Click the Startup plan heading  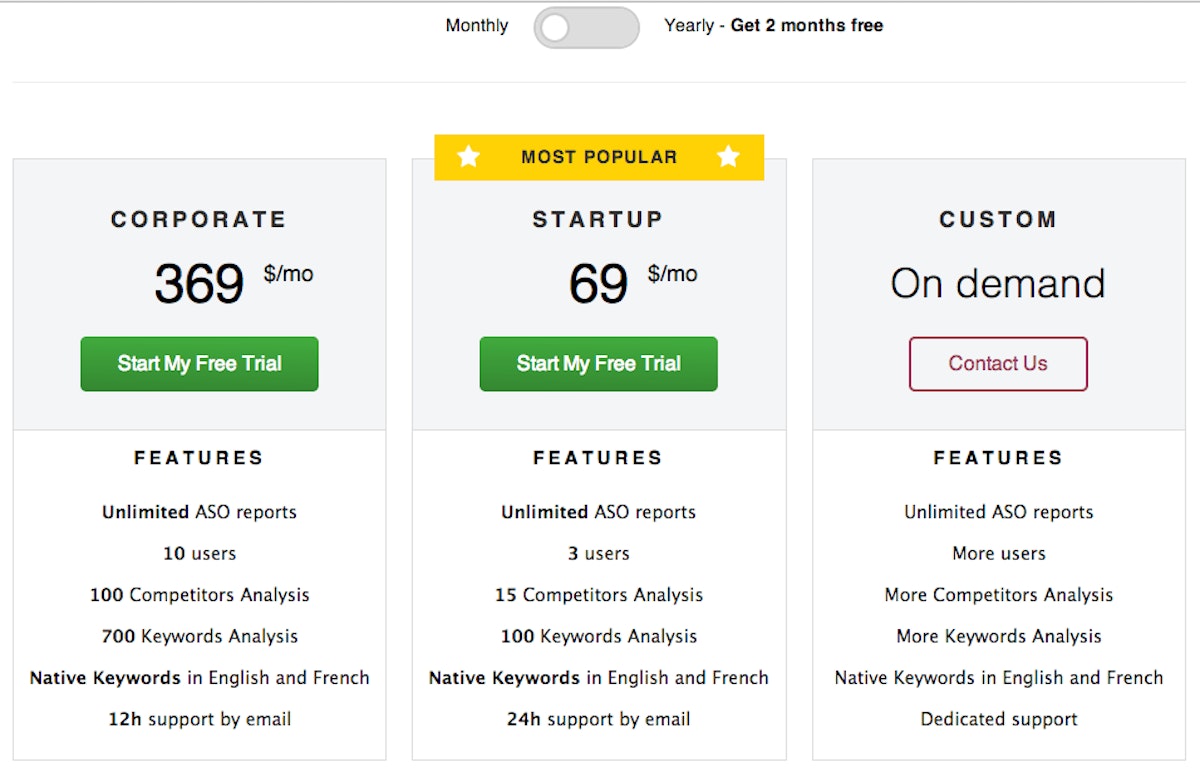[598, 220]
